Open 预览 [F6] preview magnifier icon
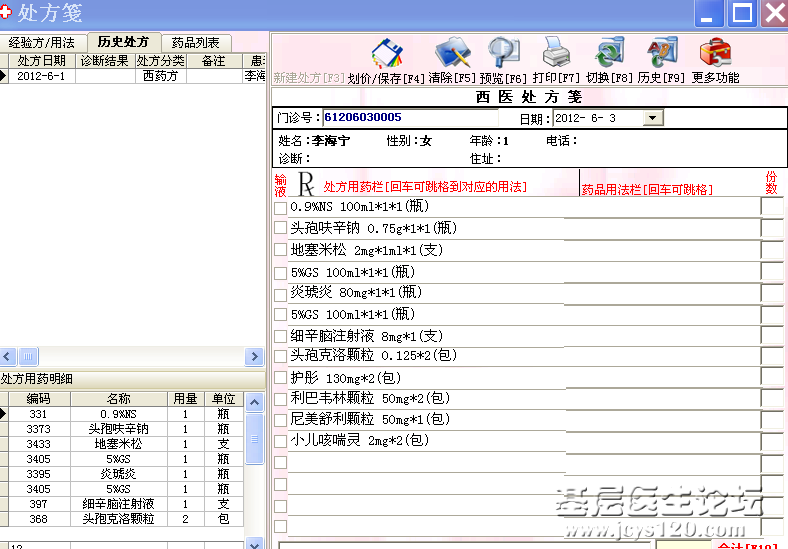 click(x=503, y=51)
